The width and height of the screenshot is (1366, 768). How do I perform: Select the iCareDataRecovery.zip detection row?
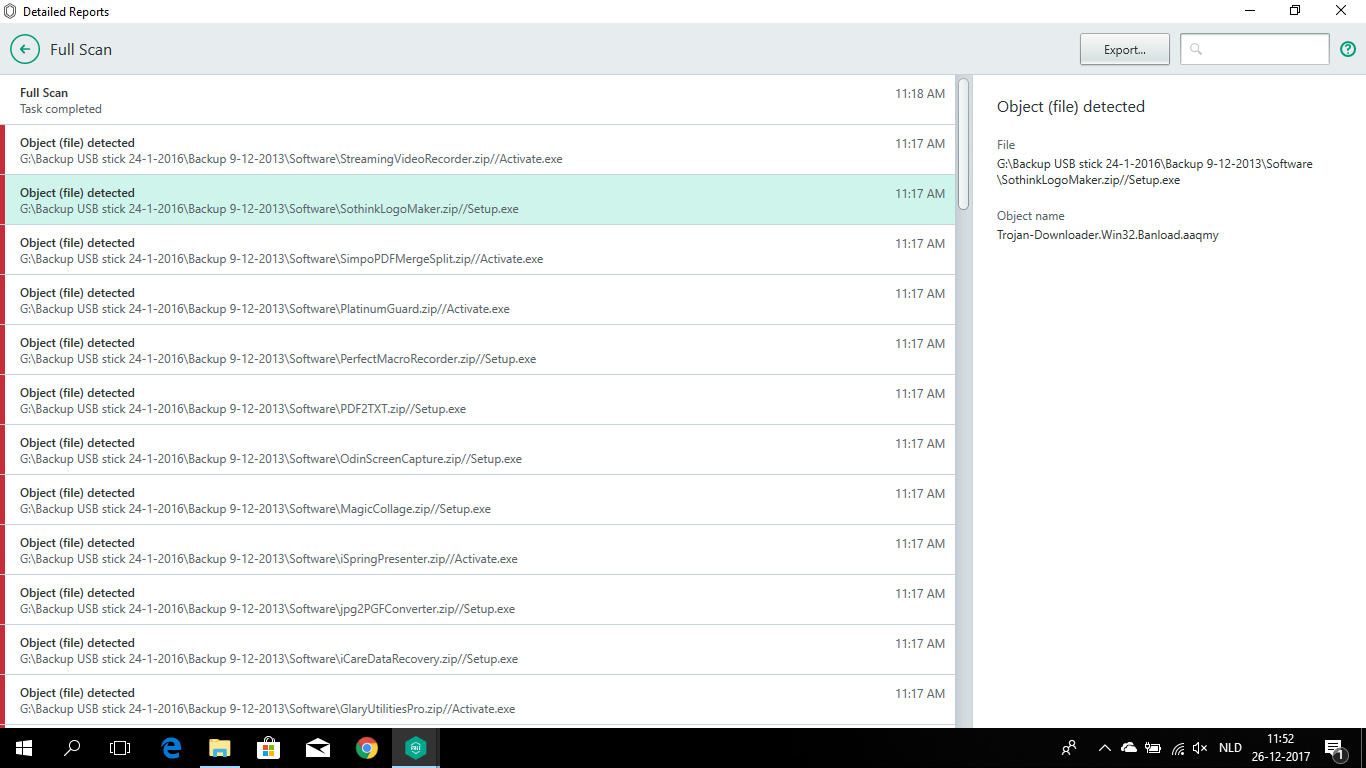[477, 650]
